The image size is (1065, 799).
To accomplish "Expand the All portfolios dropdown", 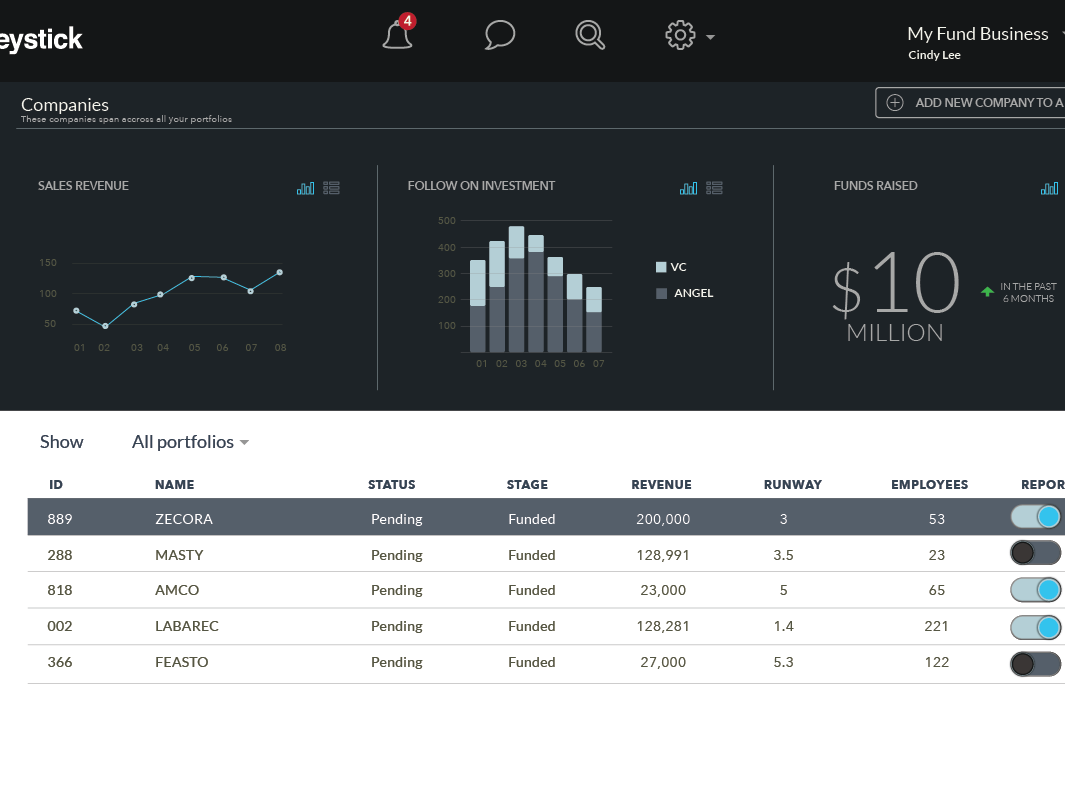I will pyautogui.click(x=190, y=442).
